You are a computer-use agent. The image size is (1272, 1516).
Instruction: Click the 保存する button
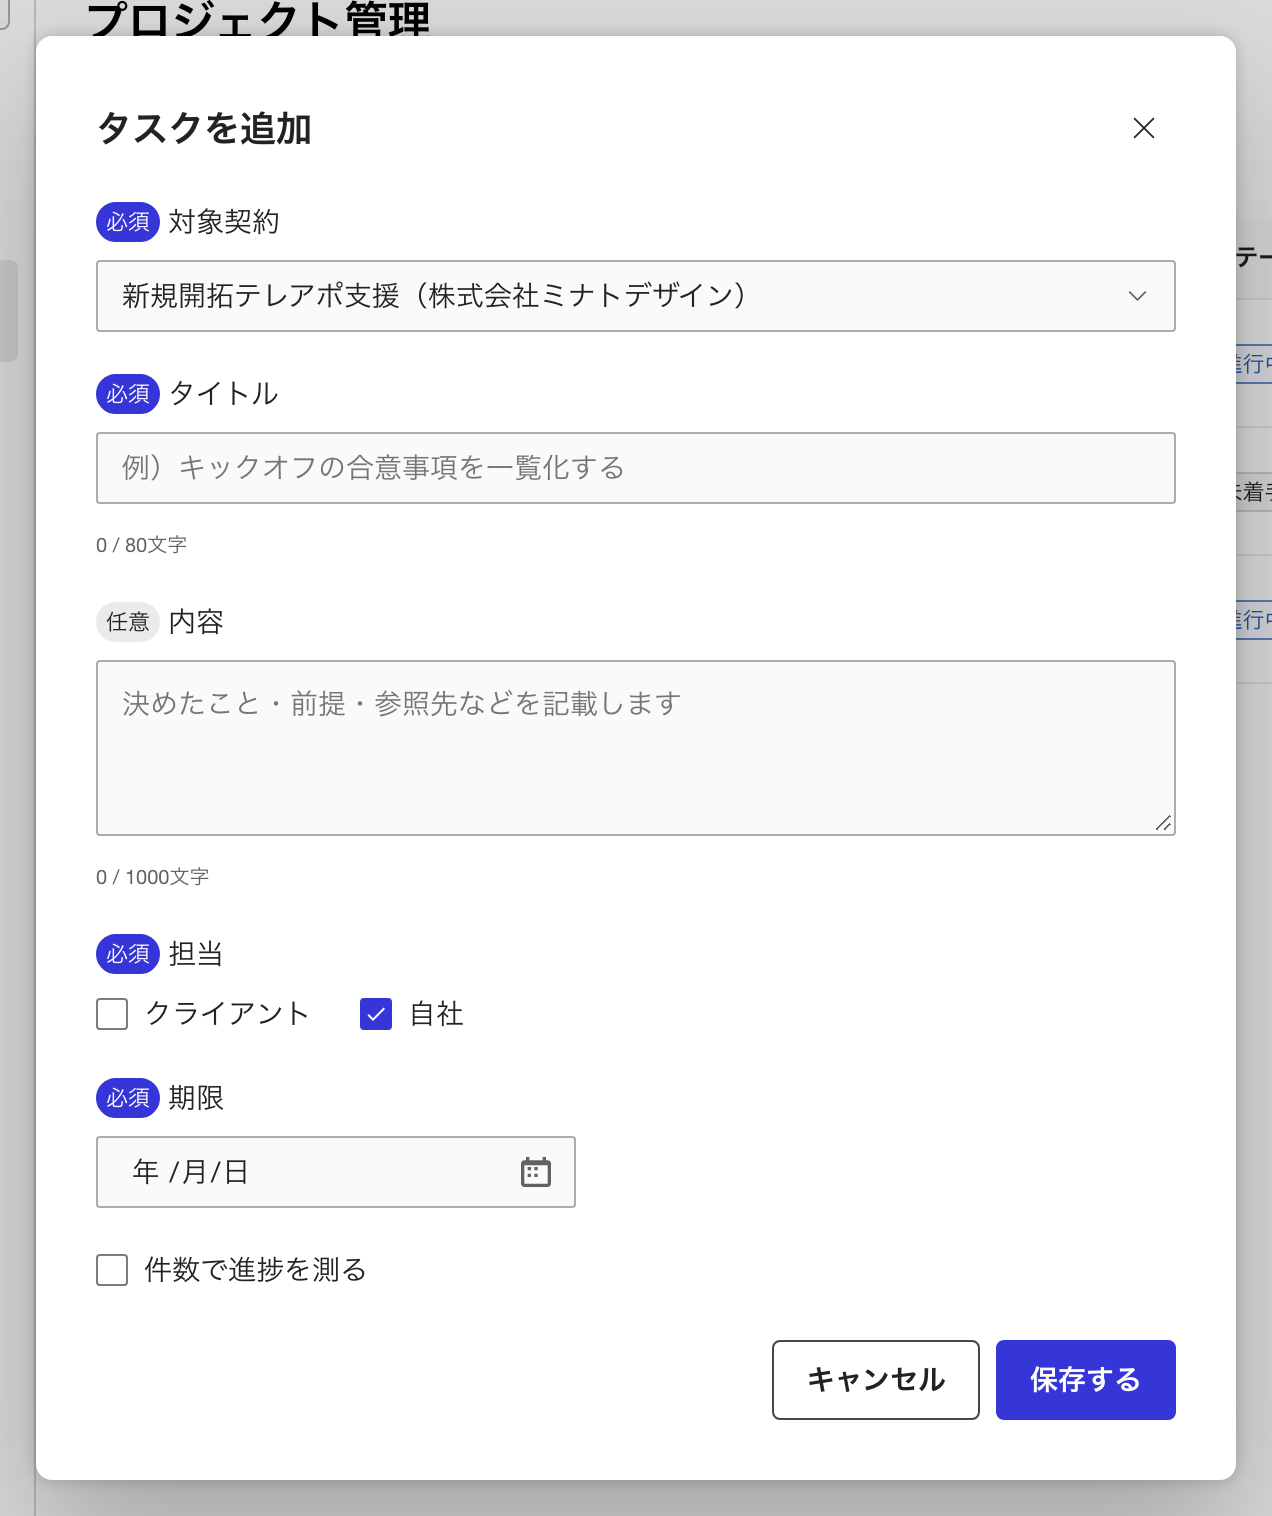pos(1086,1380)
